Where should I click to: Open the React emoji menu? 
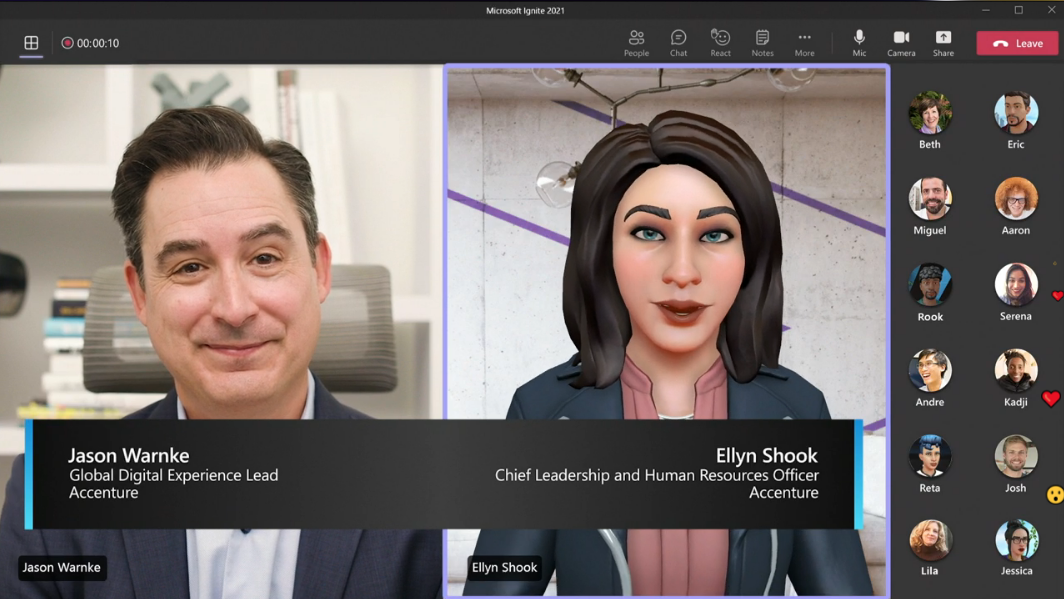[720, 42]
